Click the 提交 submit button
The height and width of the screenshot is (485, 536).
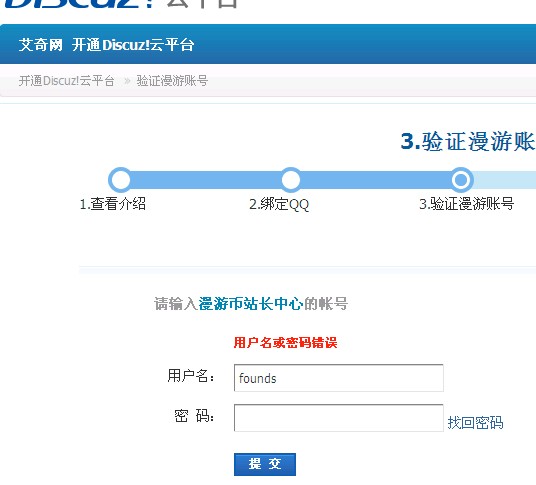point(265,464)
